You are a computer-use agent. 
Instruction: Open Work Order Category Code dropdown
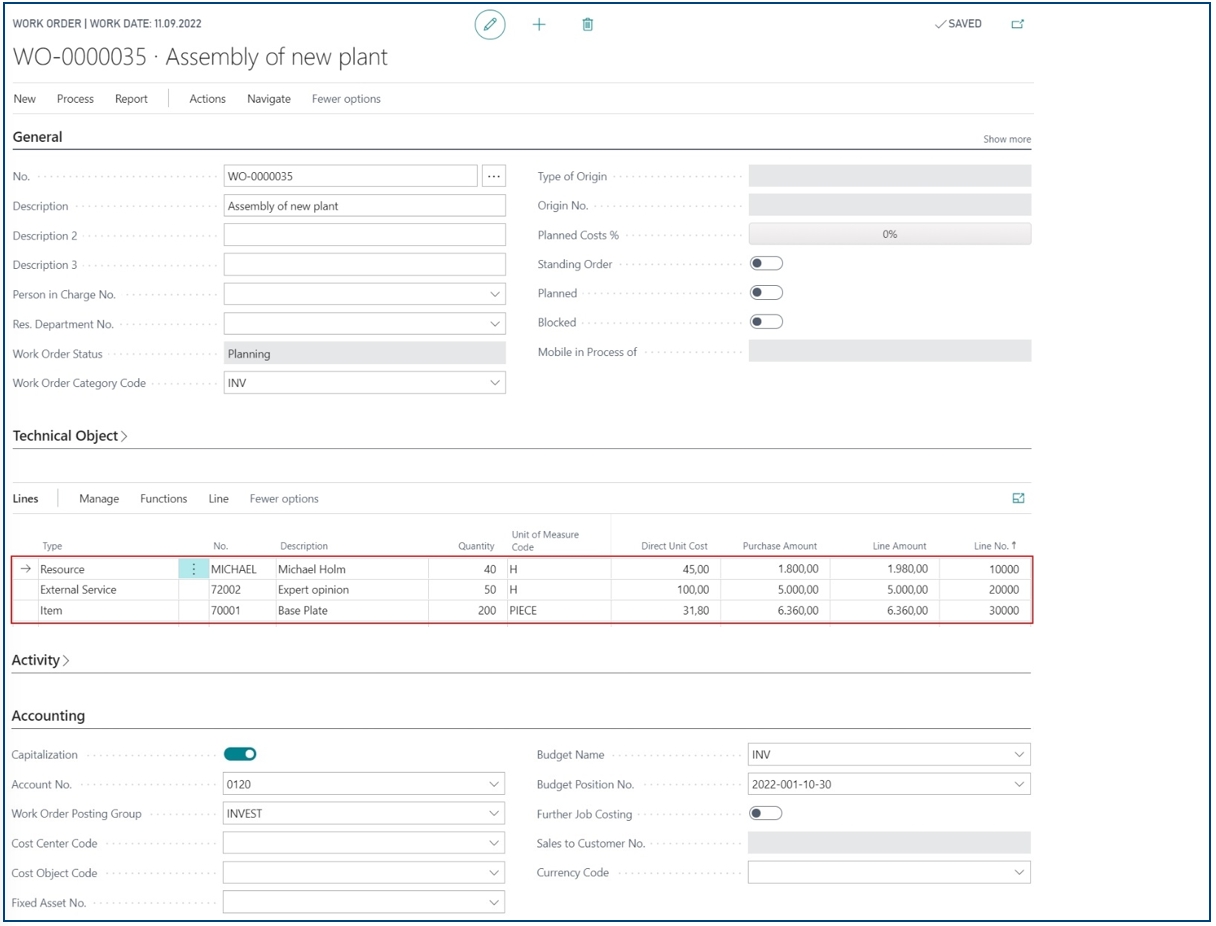coord(495,383)
